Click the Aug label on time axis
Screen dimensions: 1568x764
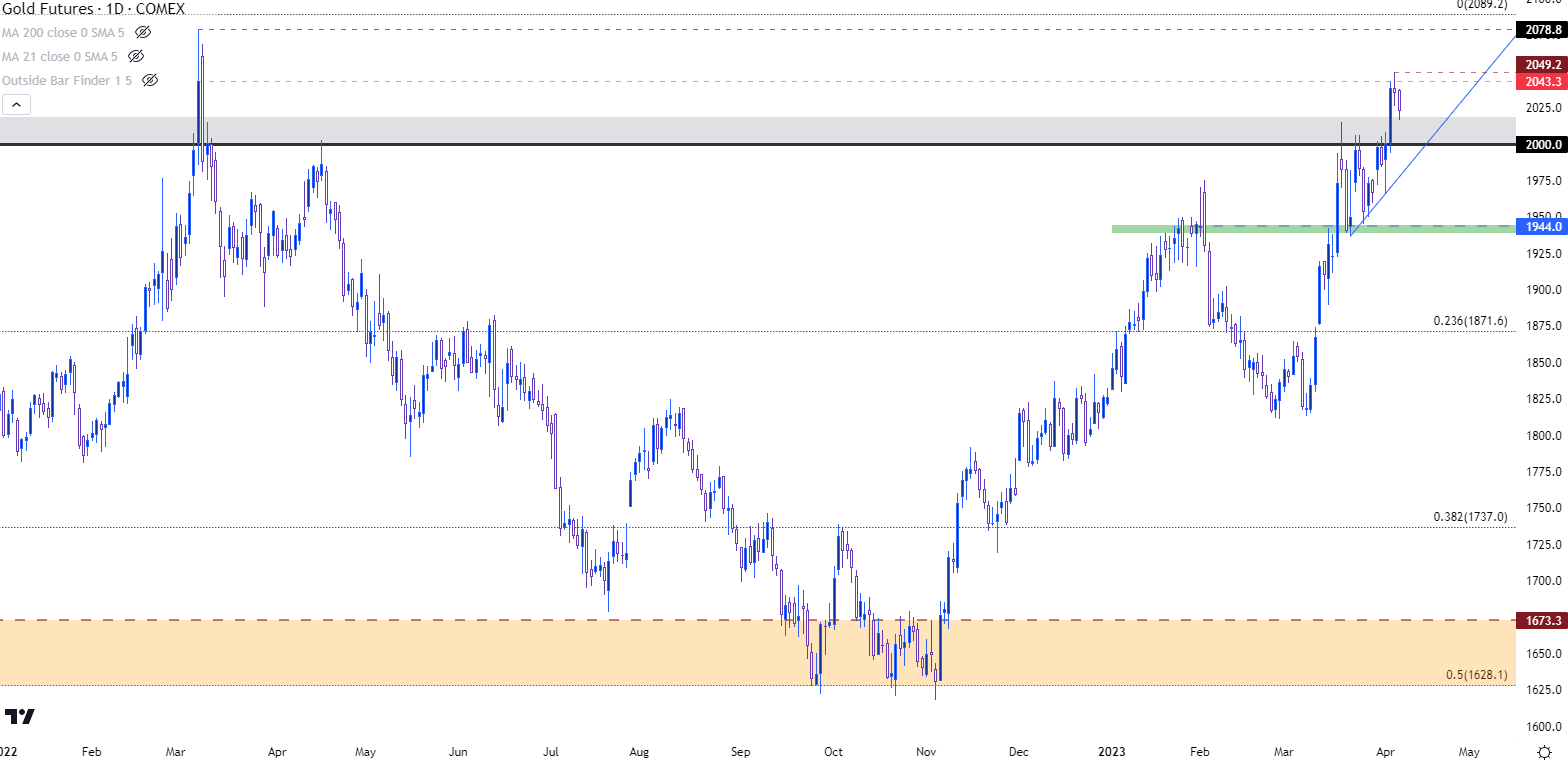tap(641, 751)
